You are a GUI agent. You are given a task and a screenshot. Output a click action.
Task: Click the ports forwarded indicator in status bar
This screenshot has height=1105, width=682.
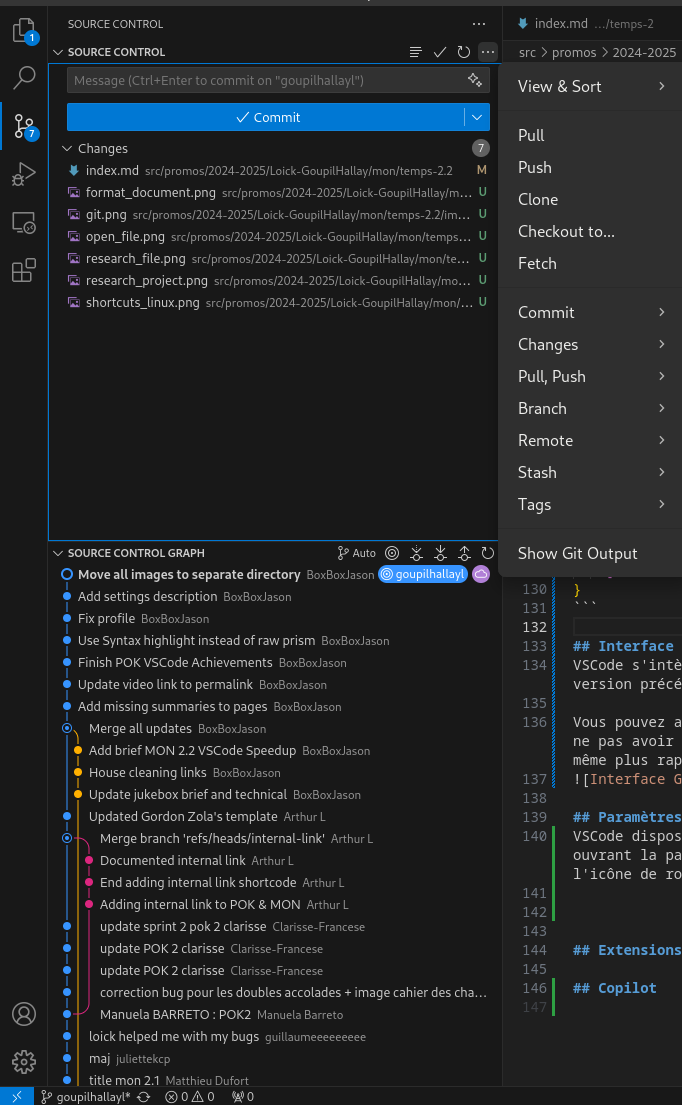243,1097
